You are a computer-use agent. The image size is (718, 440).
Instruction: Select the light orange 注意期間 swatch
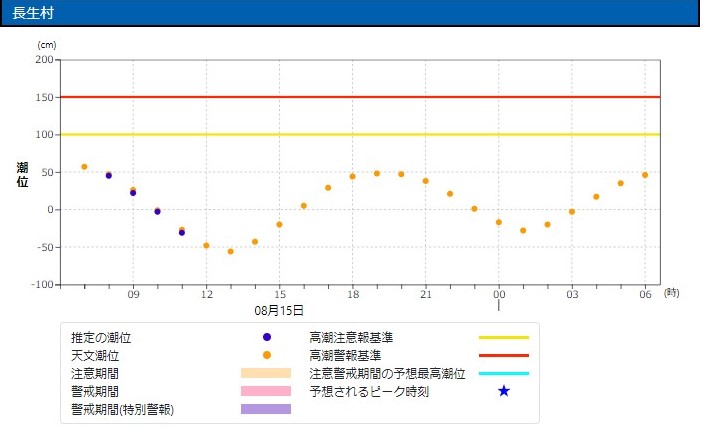tap(266, 373)
